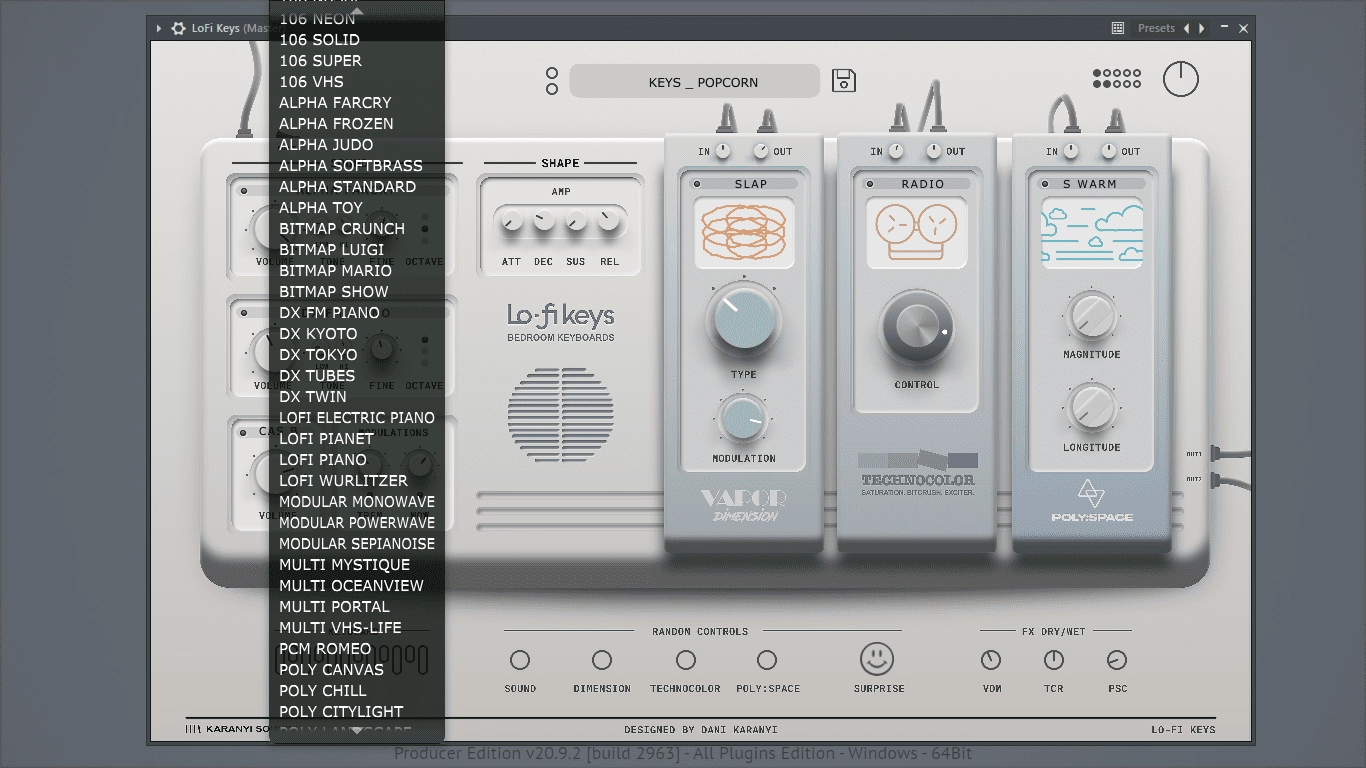
Task: Toggle the SLAP effect on/off LED
Action: (696, 184)
